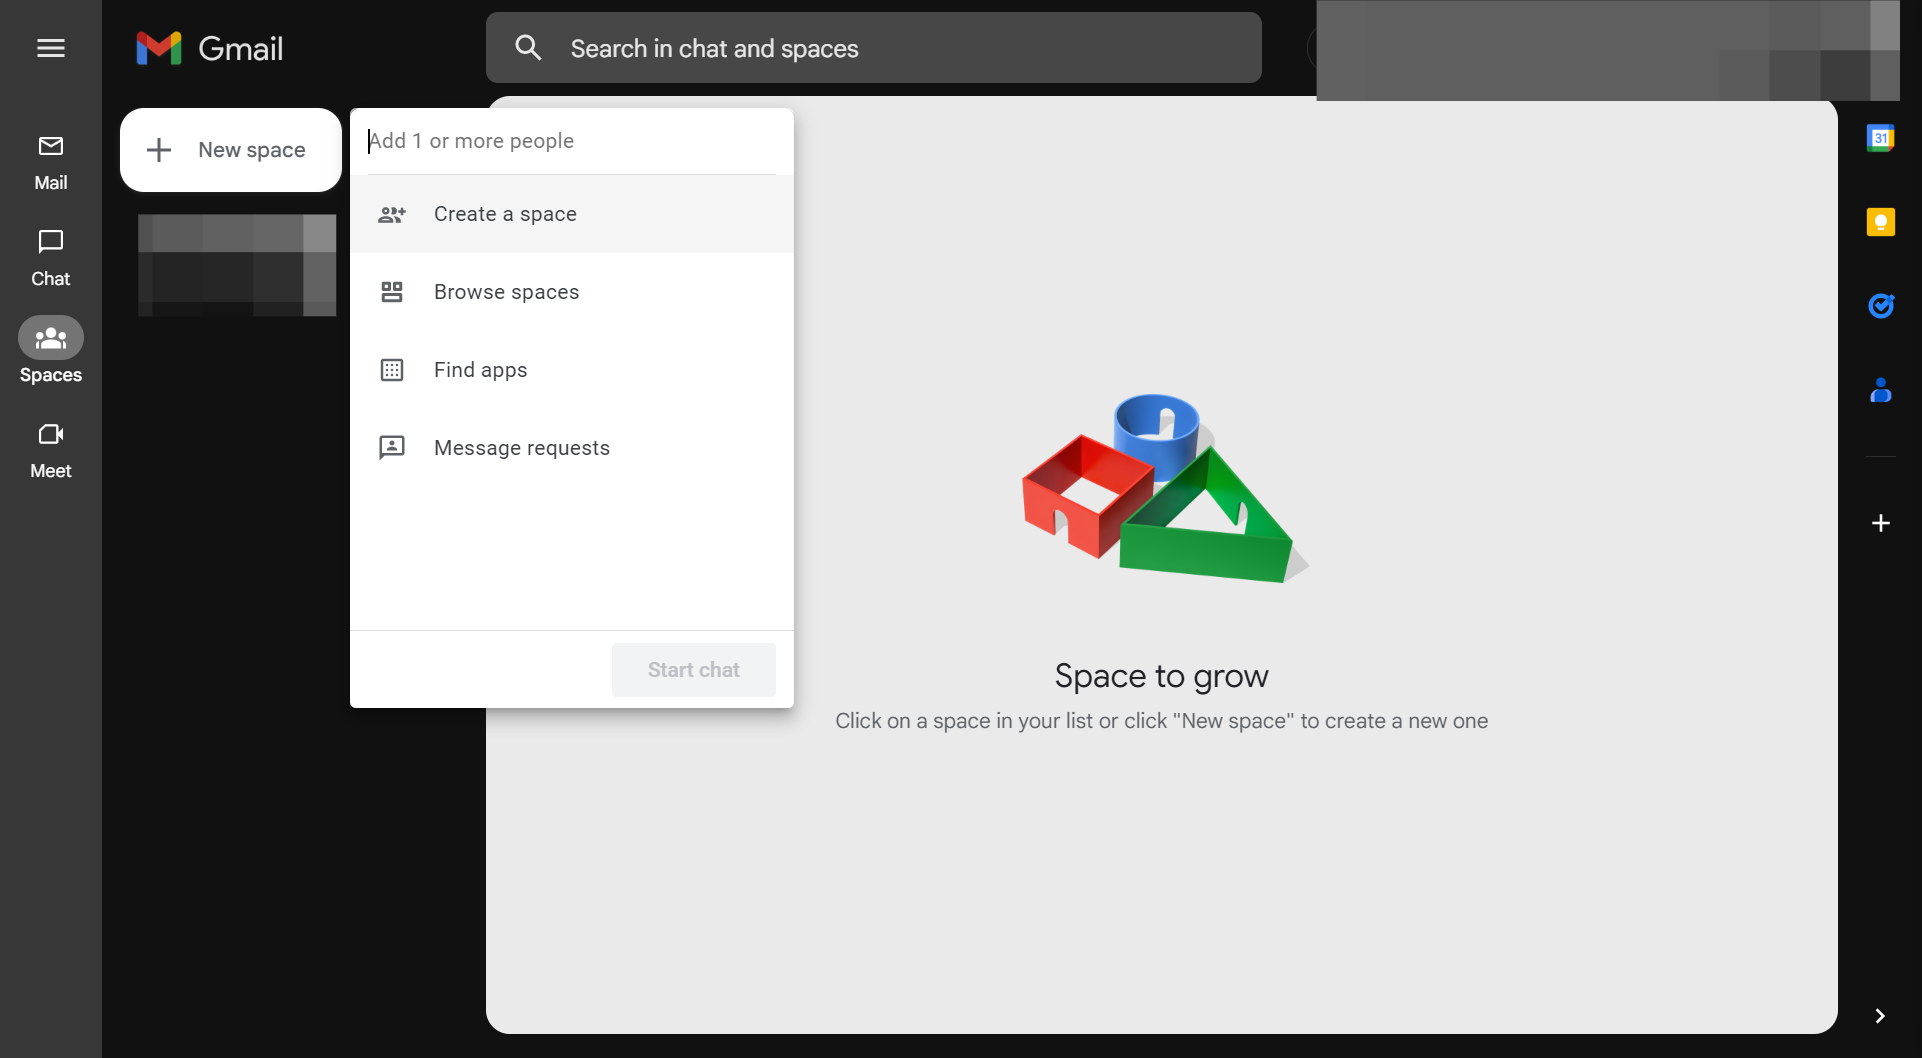Image resolution: width=1922 pixels, height=1058 pixels.
Task: Click the Space to grow heading
Action: (x=1162, y=677)
